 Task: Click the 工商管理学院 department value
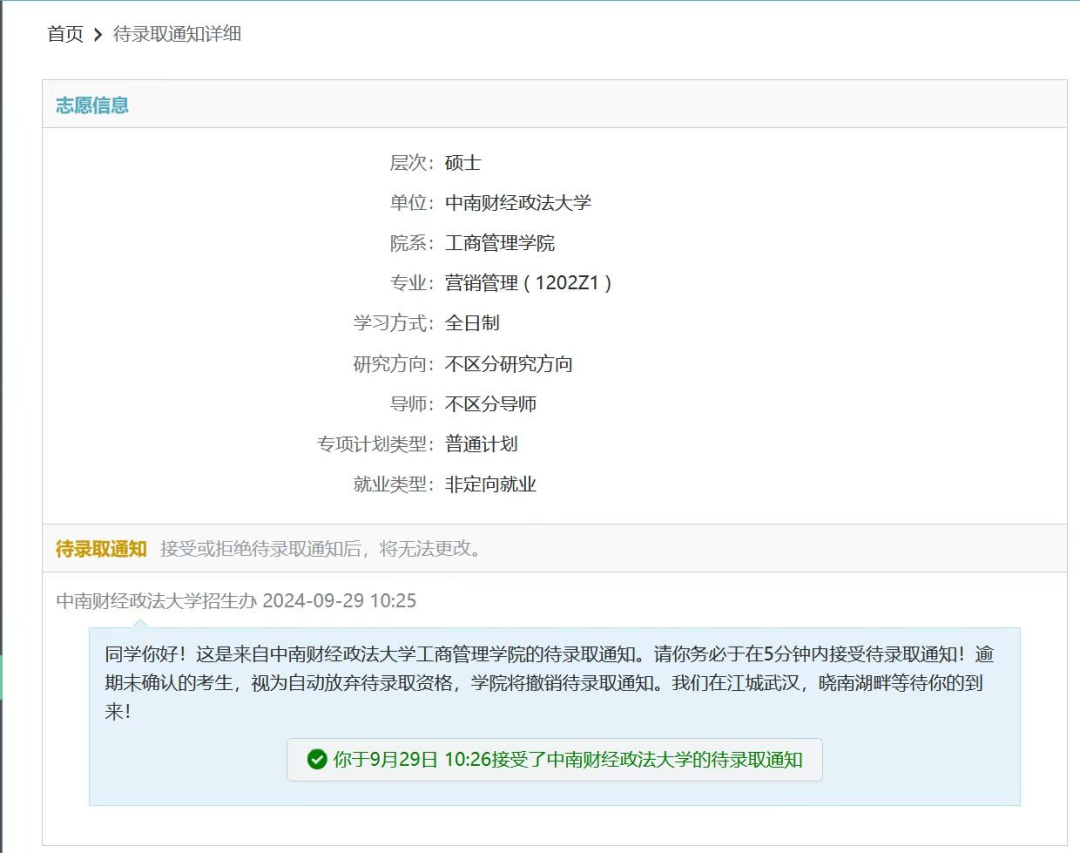click(499, 243)
